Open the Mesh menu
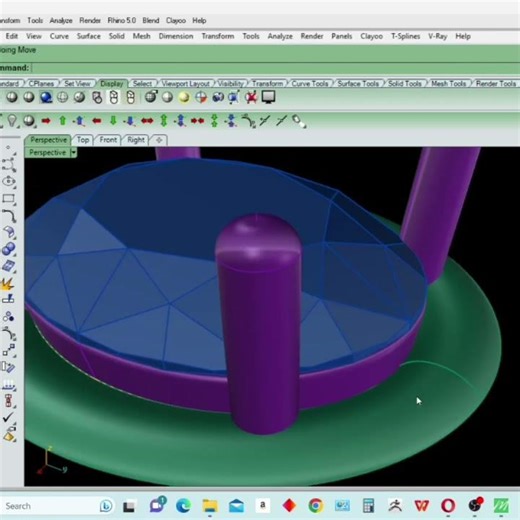 point(142,36)
